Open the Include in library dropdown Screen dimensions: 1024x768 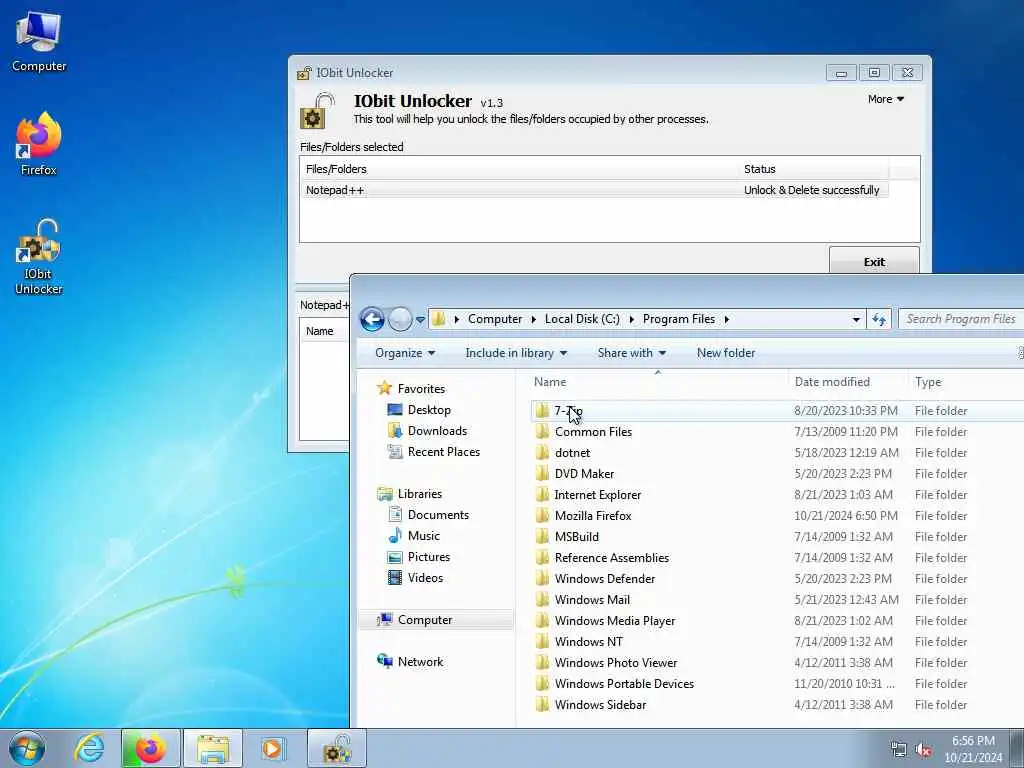coord(516,353)
